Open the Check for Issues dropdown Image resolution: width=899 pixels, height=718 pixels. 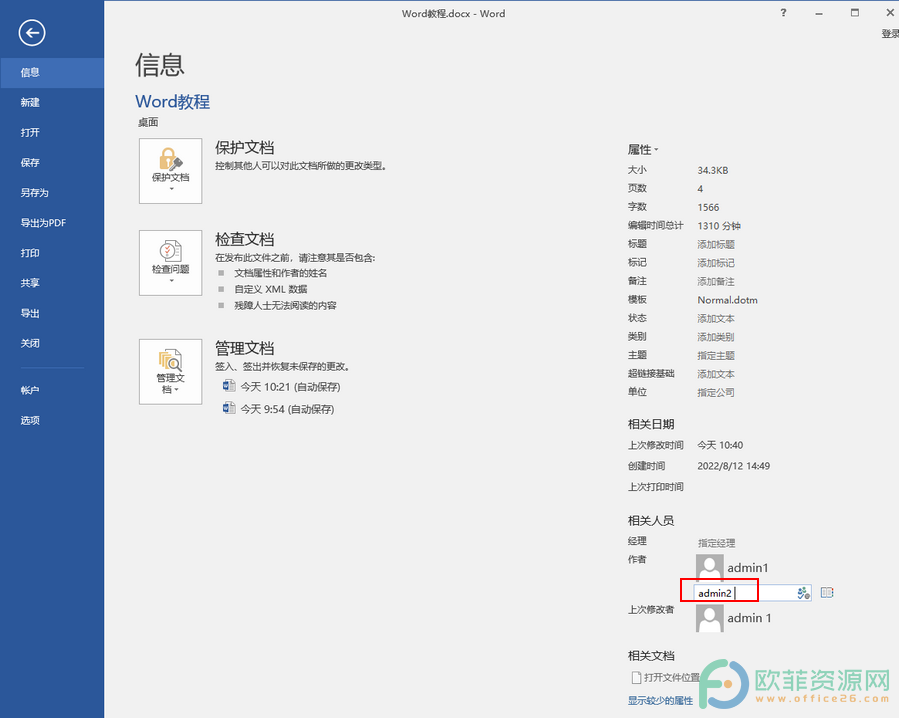pos(170,263)
